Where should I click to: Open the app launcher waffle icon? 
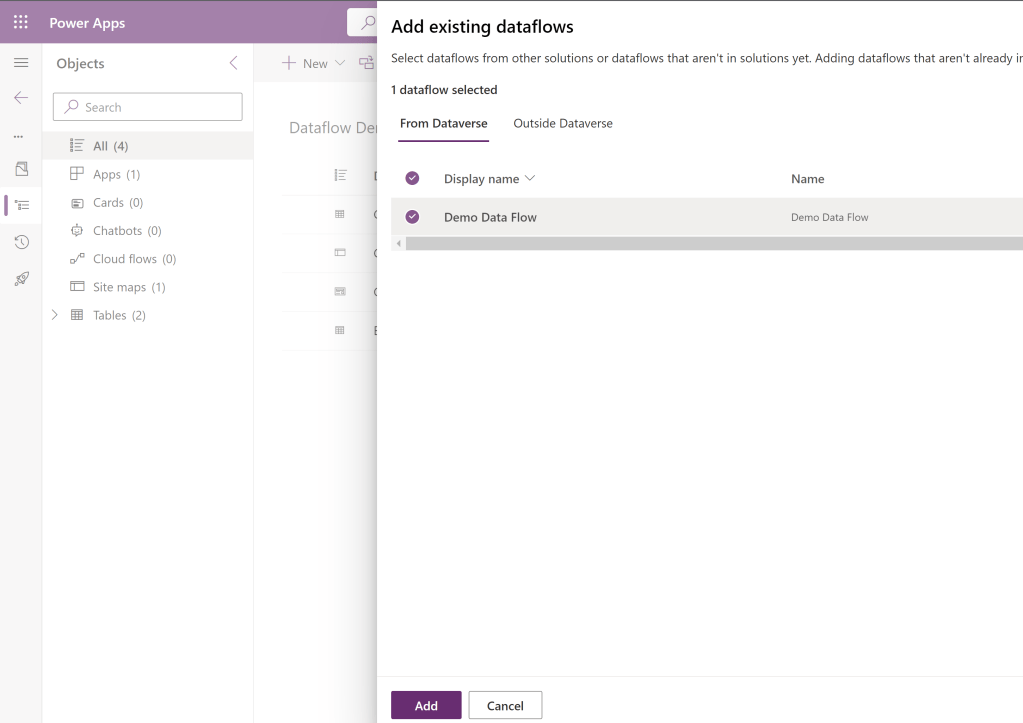(x=20, y=22)
